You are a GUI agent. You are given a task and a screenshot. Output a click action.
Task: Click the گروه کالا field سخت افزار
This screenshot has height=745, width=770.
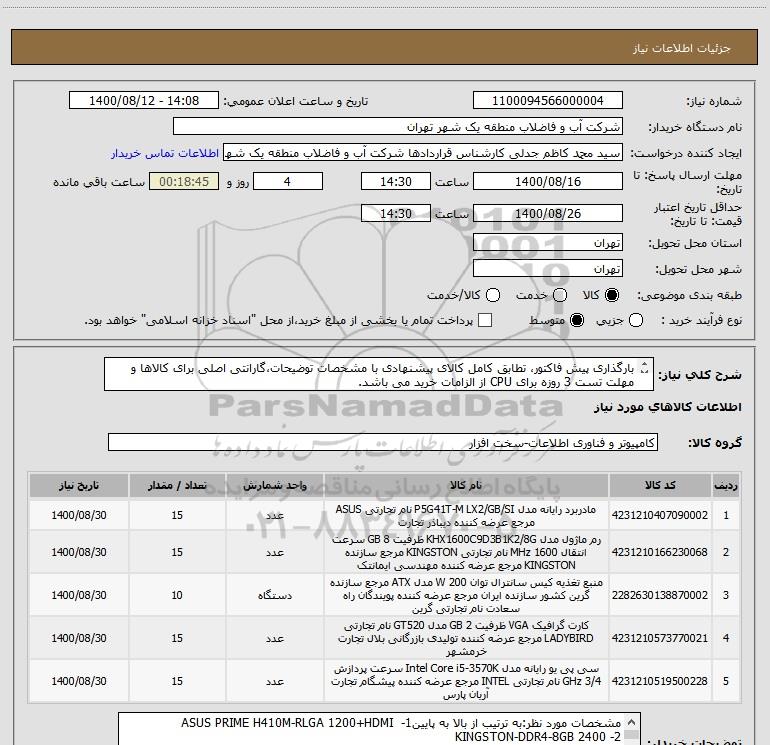tap(383, 442)
